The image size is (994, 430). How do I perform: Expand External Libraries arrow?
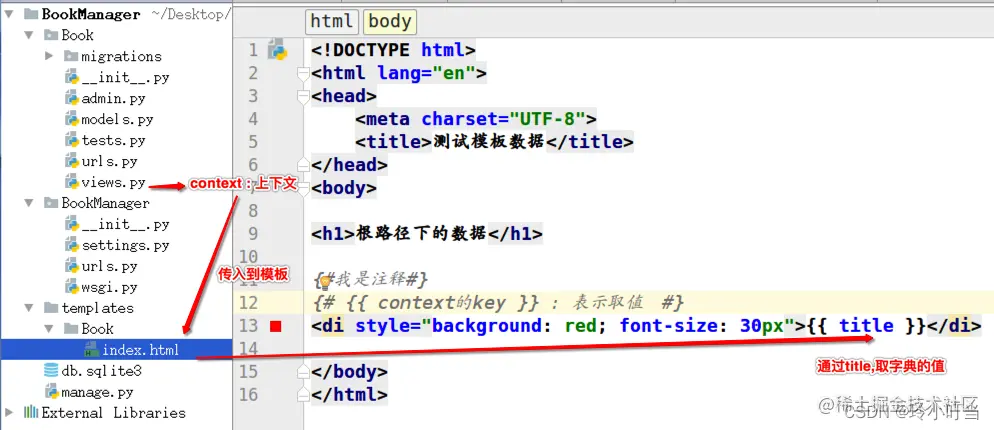pos(9,413)
